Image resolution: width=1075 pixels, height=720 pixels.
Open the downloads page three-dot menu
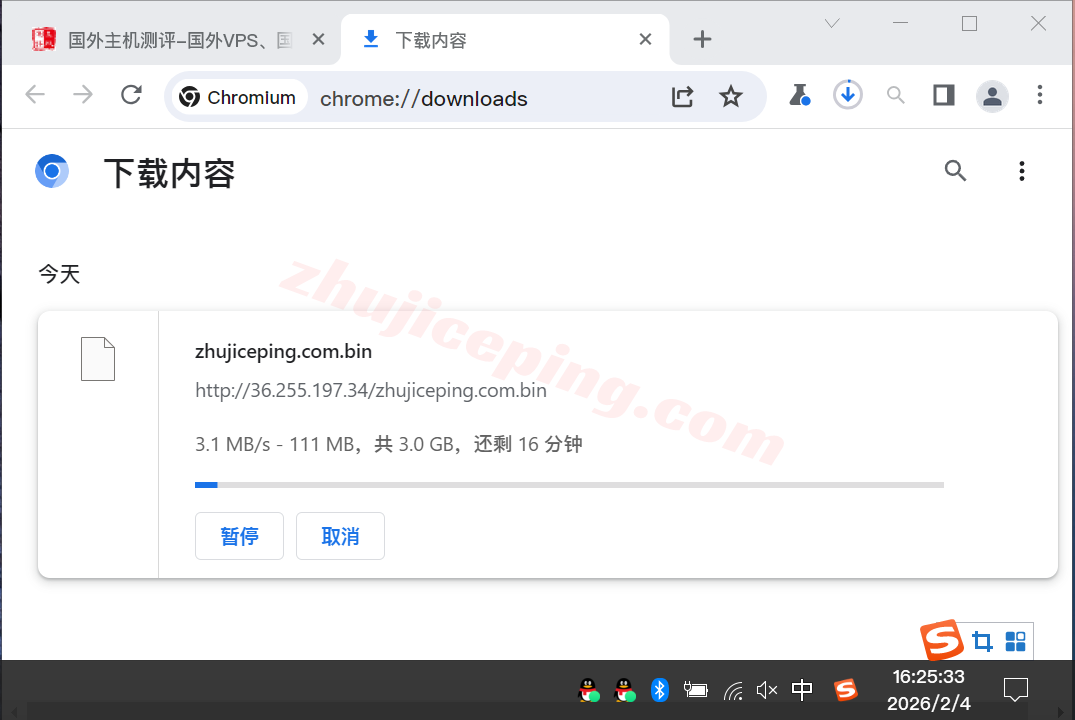click(1022, 171)
